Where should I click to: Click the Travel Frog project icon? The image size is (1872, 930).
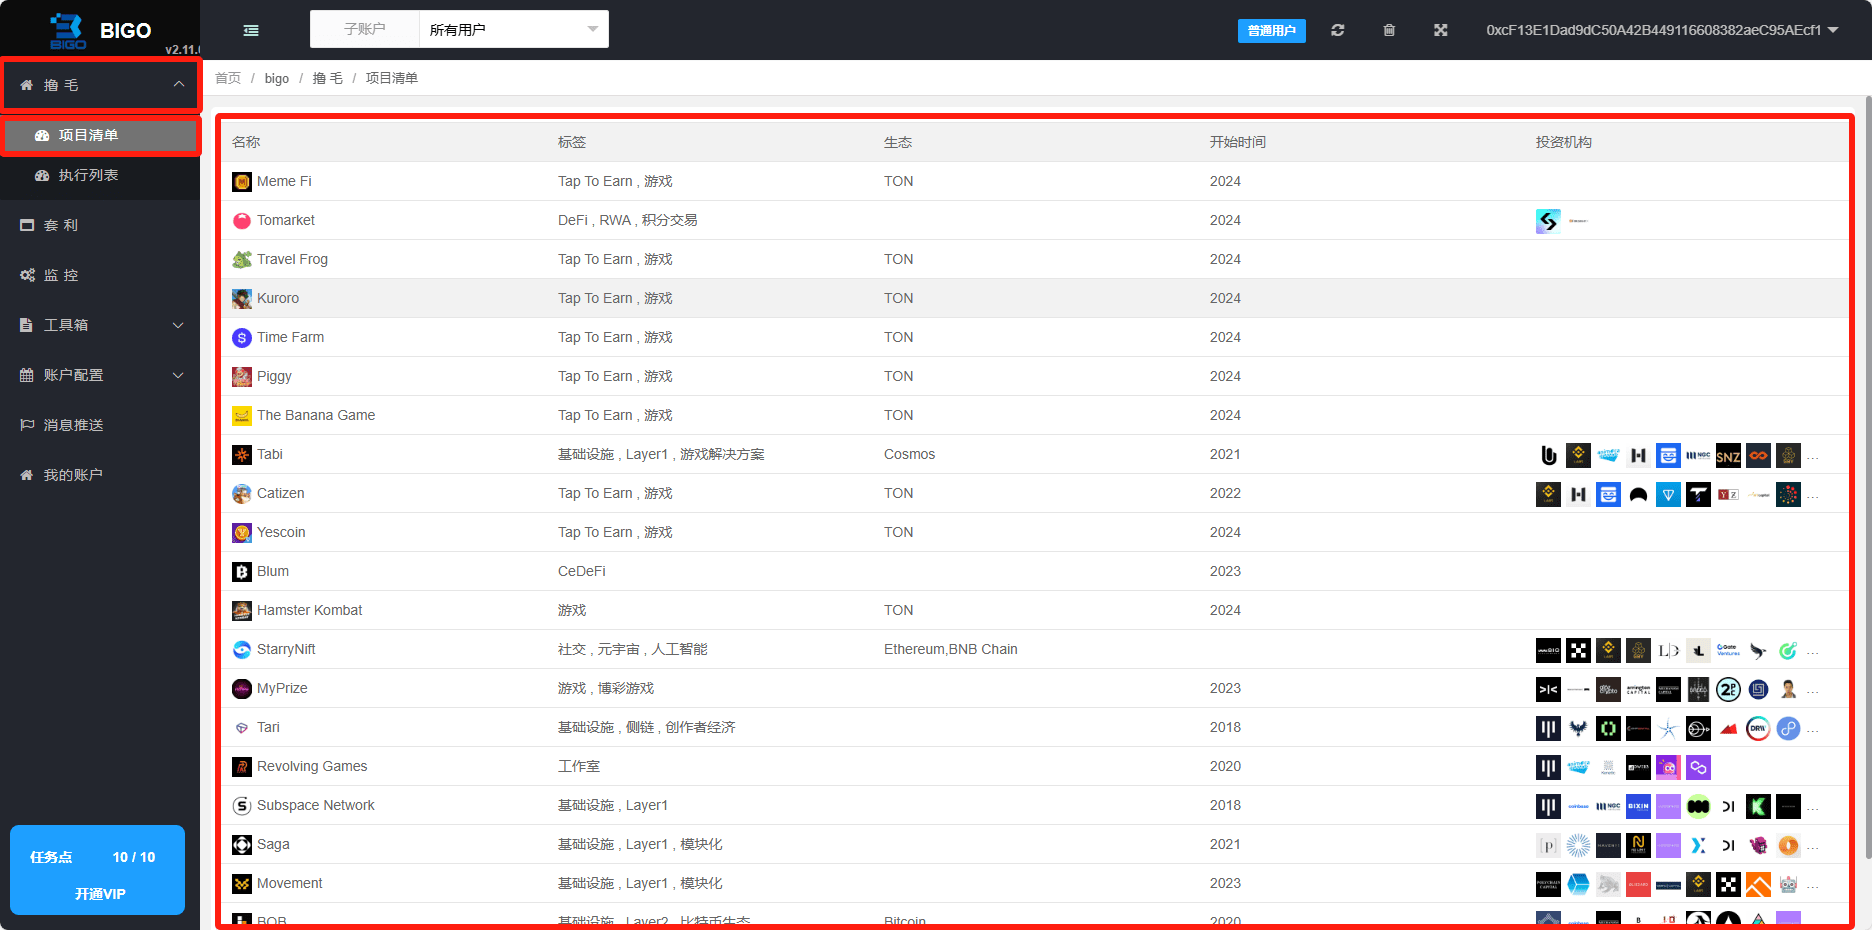[242, 260]
